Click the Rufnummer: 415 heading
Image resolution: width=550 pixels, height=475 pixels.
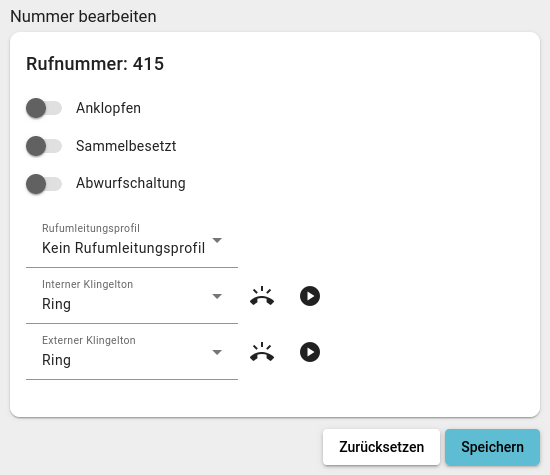tap(95, 64)
